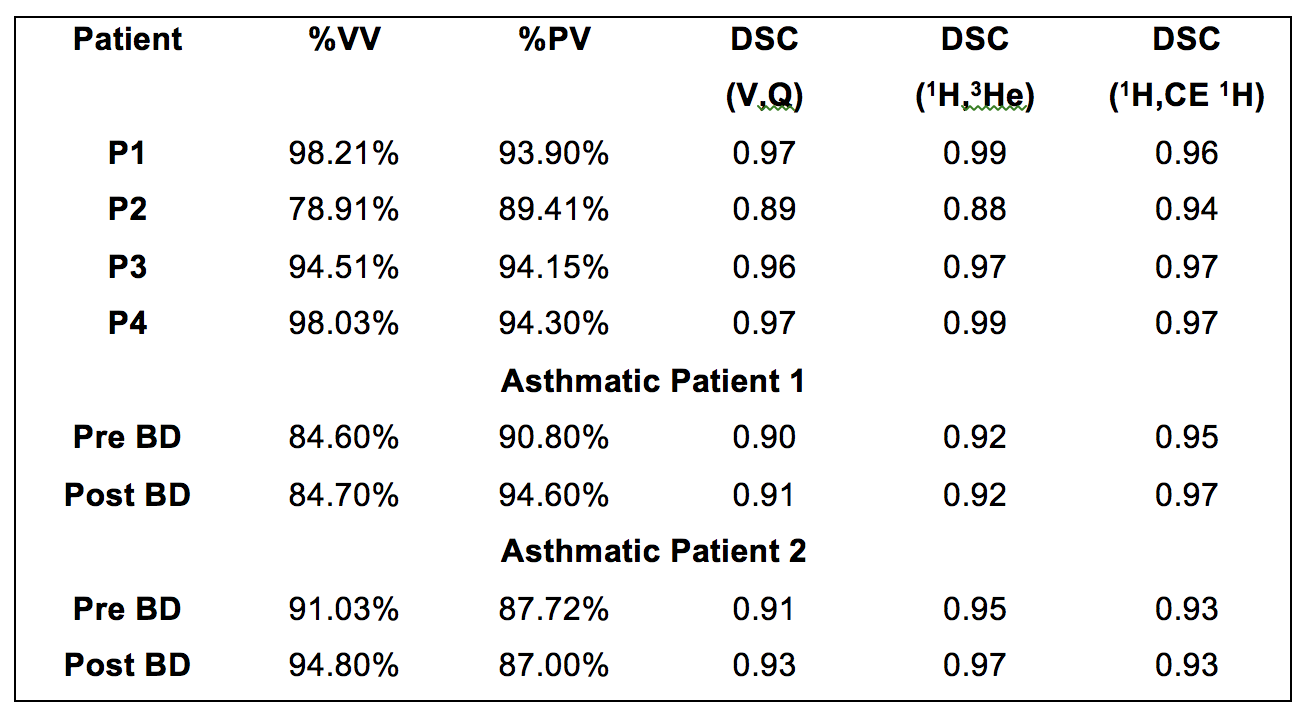Click the 94.60% Post BD value
This screenshot has width=1306, height=714.
click(x=553, y=495)
